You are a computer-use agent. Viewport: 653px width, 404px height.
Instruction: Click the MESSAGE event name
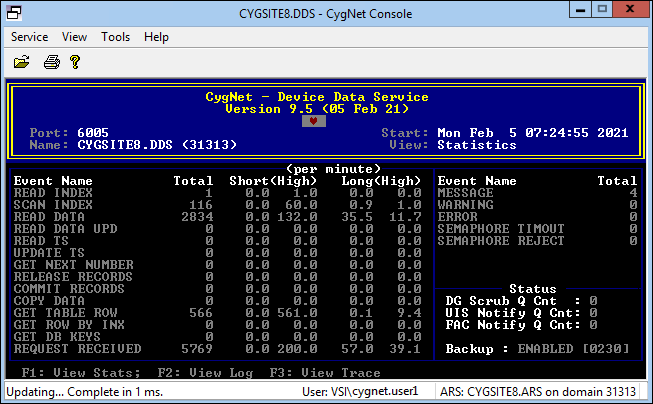pyautogui.click(x=466, y=193)
